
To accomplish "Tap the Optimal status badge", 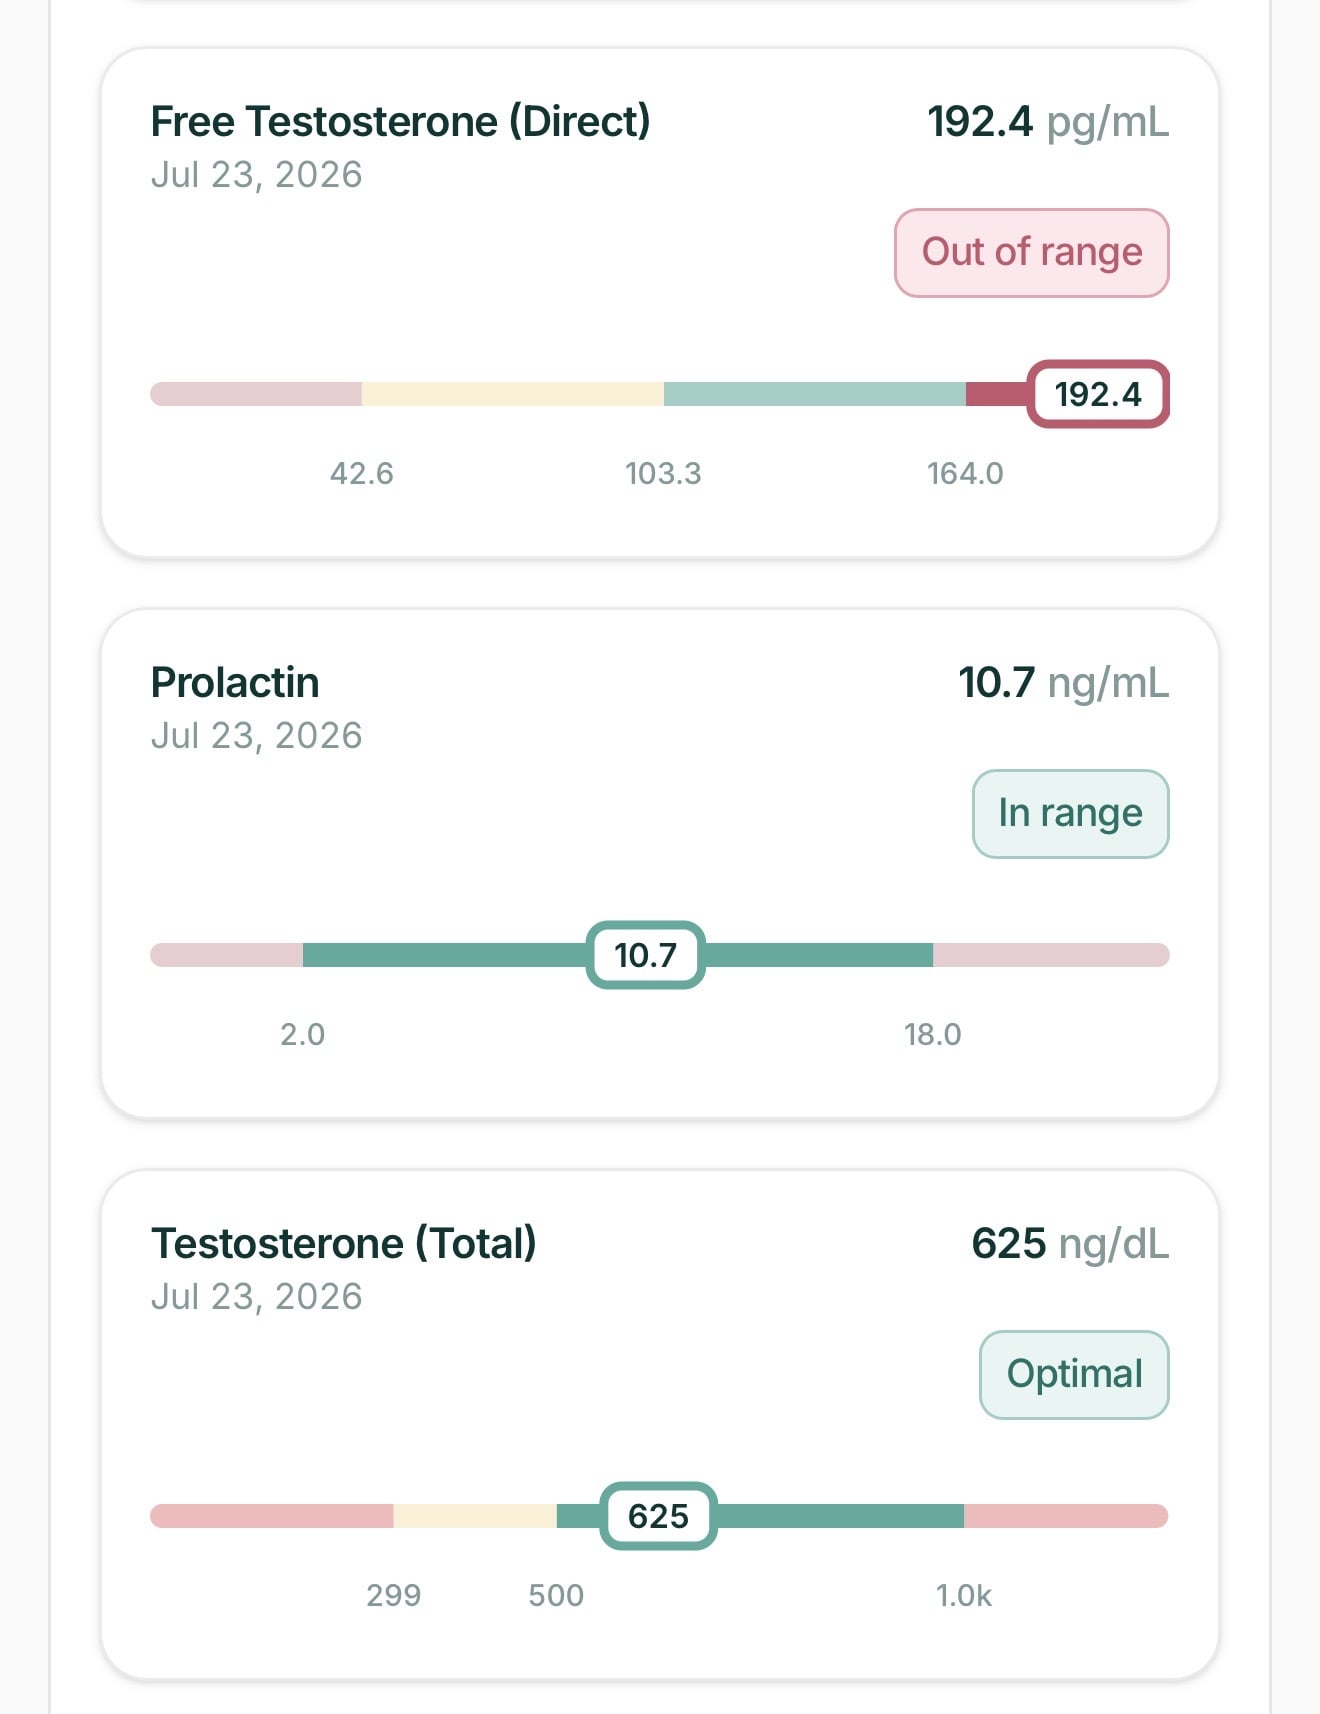I will click(x=1074, y=1375).
